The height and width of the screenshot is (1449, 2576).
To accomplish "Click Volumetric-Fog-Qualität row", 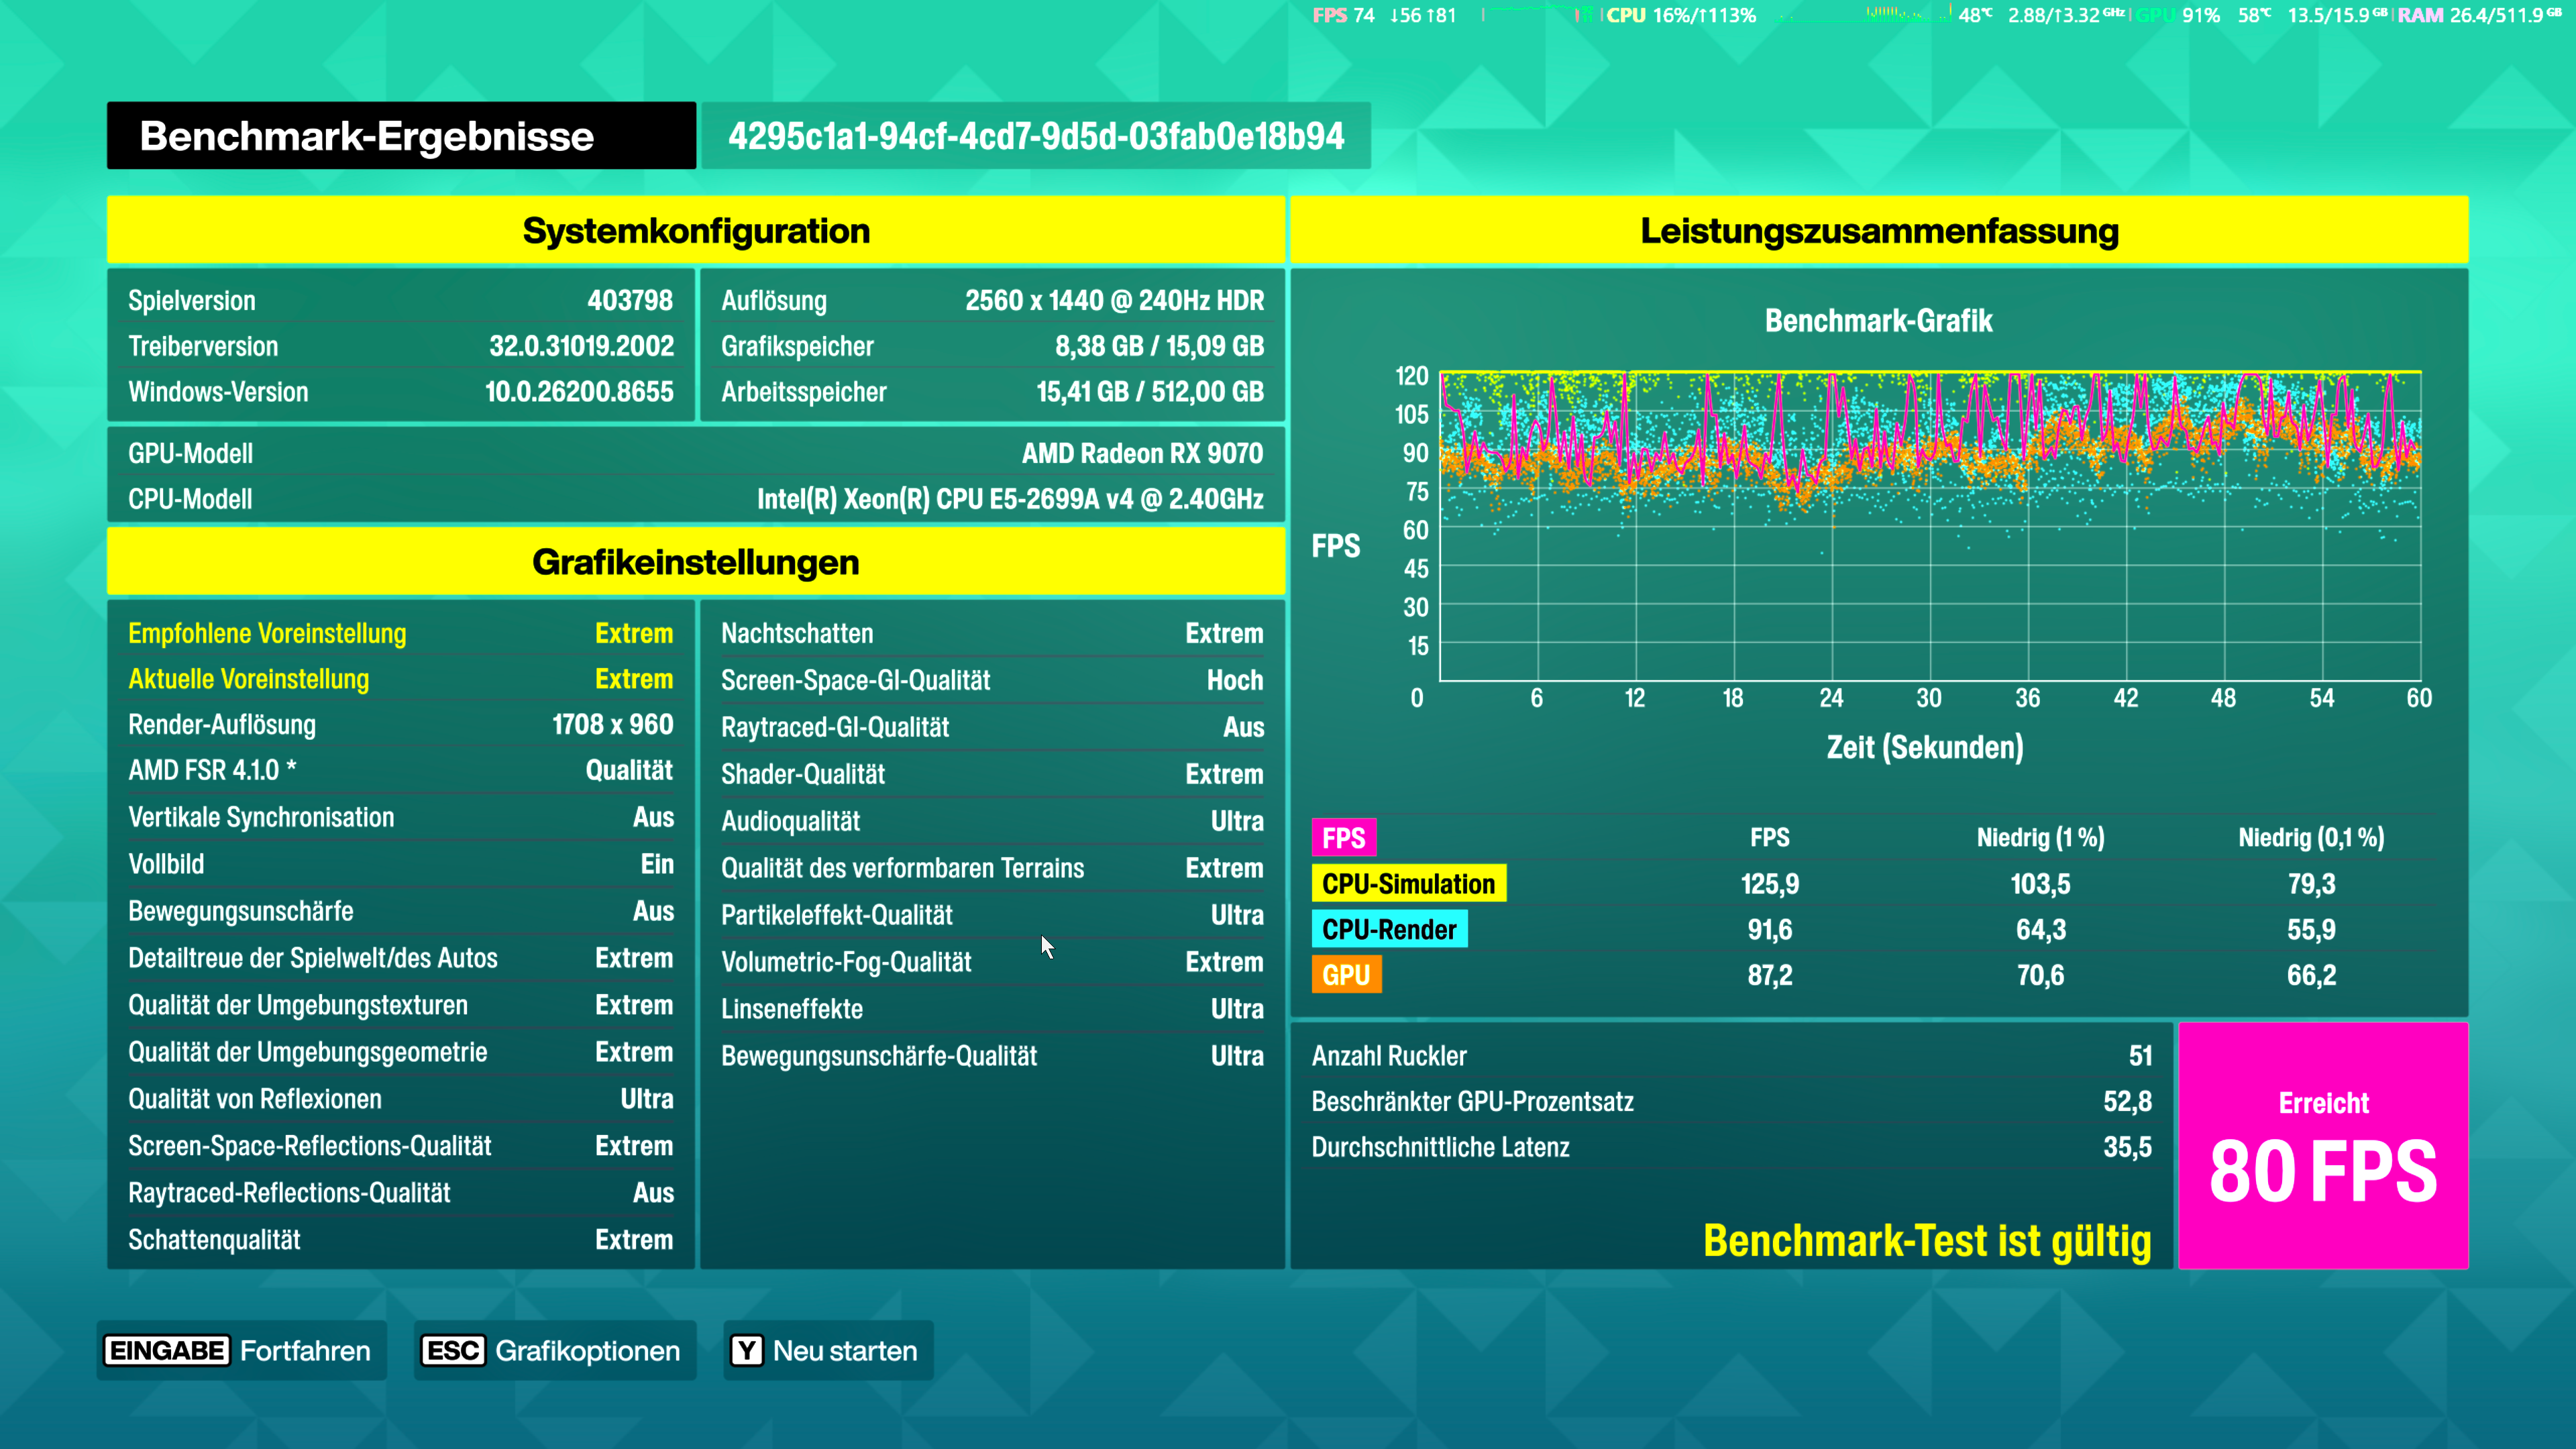I will (x=992, y=962).
